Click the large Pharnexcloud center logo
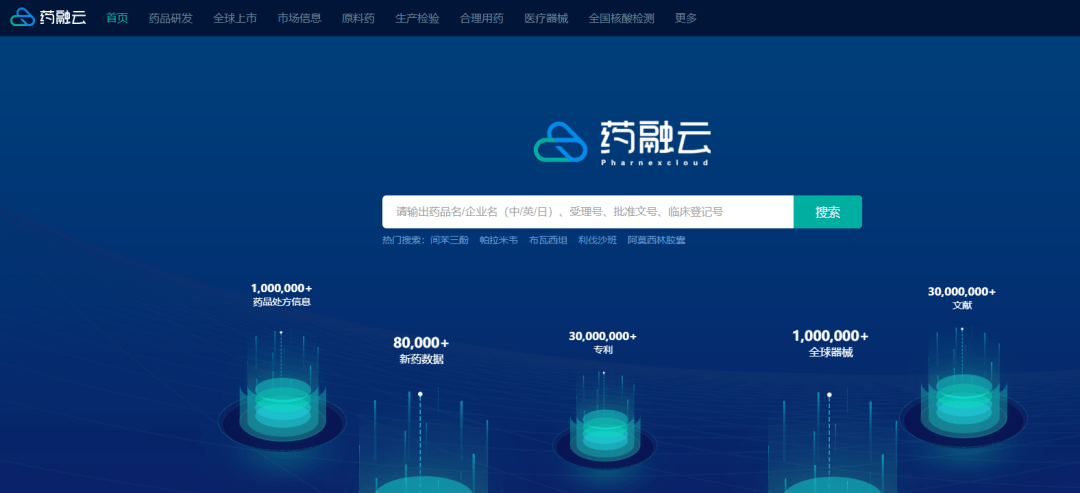Viewport: 1080px width, 493px height. pos(623,143)
